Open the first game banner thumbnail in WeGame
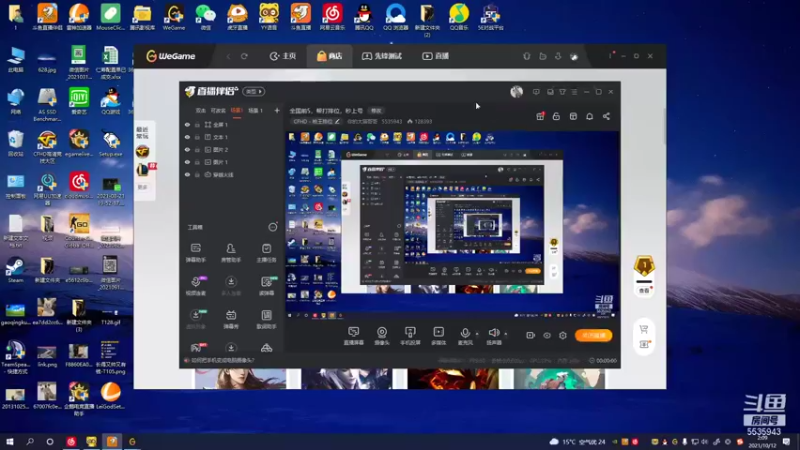The width and height of the screenshot is (800, 450). click(240, 379)
